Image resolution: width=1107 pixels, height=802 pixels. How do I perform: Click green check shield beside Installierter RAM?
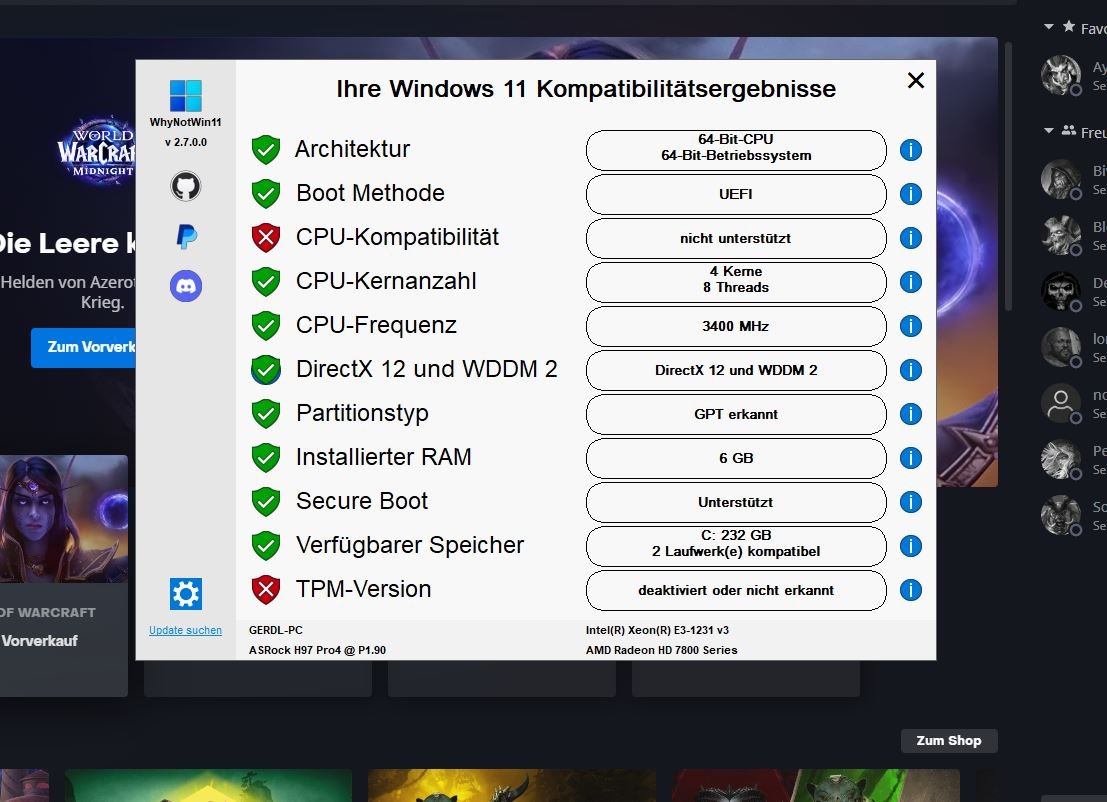click(x=266, y=457)
